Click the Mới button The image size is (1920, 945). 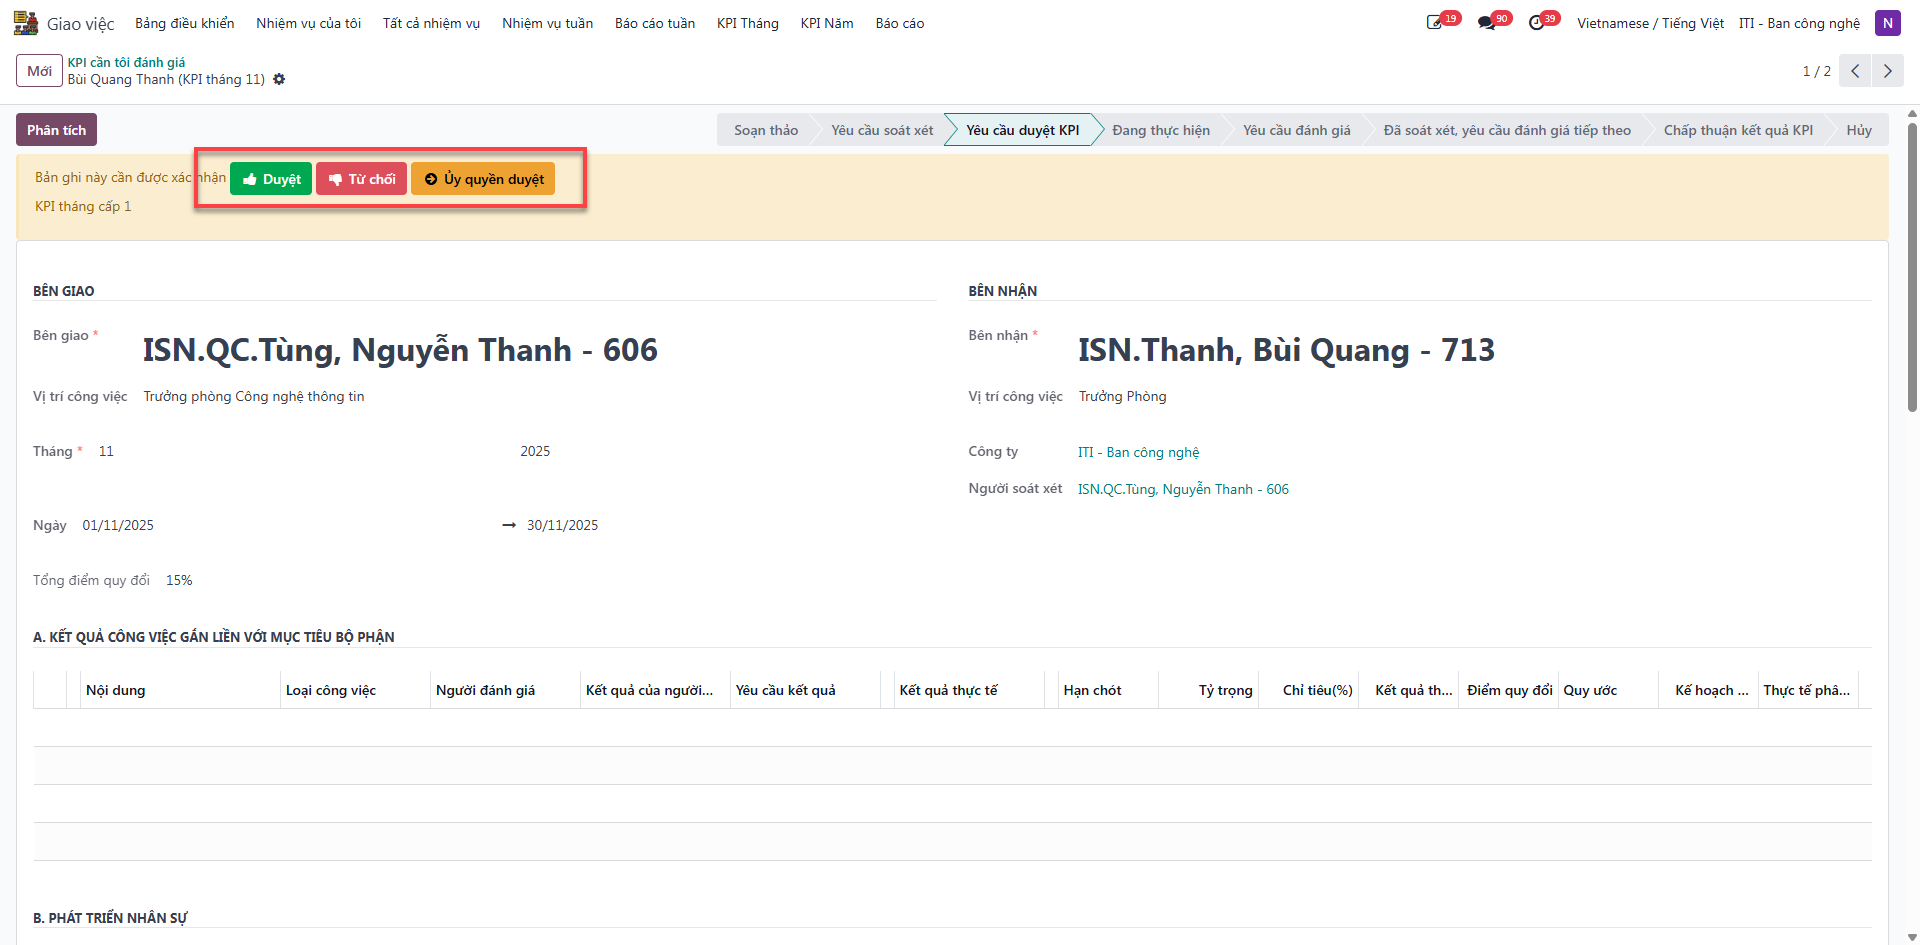pos(40,71)
